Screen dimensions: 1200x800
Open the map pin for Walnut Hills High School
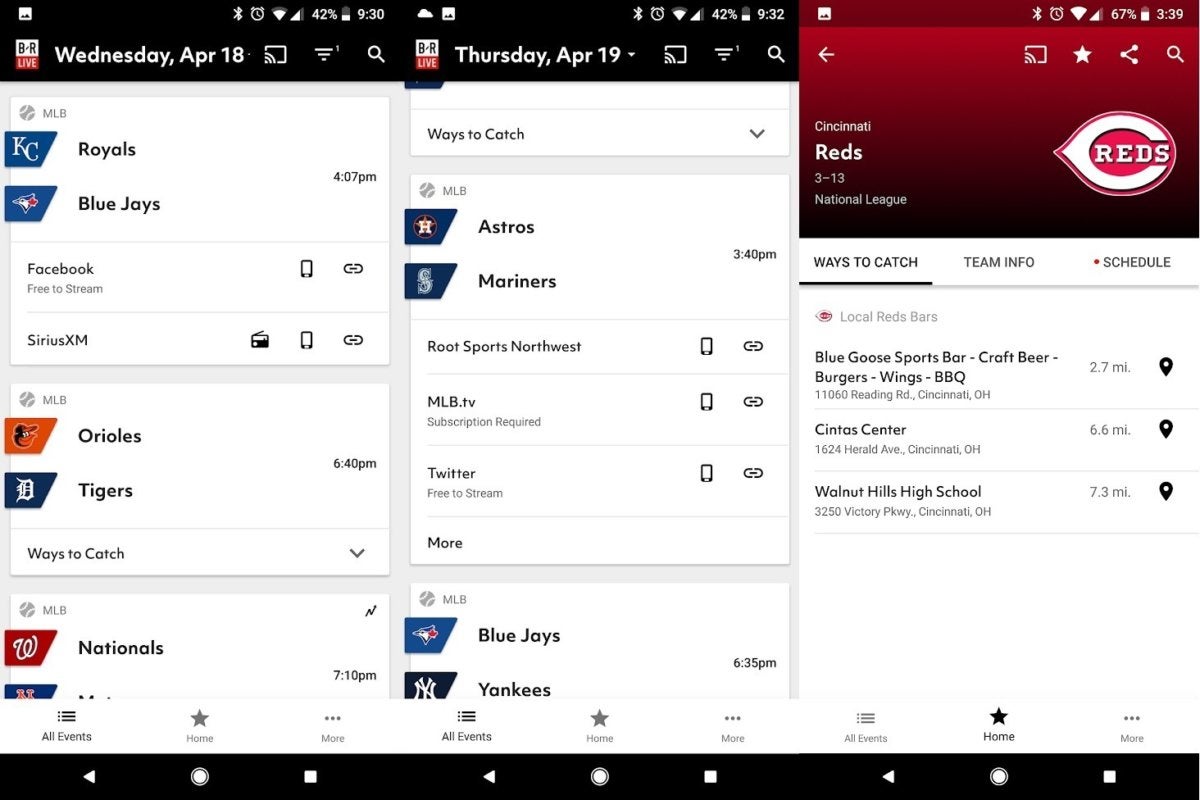click(x=1165, y=492)
